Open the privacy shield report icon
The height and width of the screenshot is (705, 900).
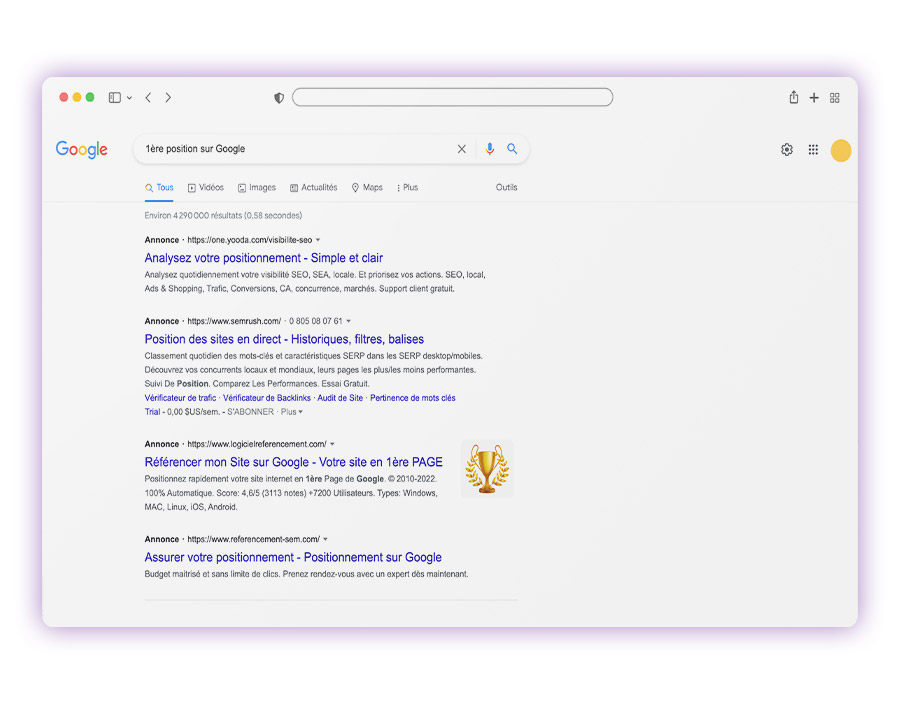279,98
